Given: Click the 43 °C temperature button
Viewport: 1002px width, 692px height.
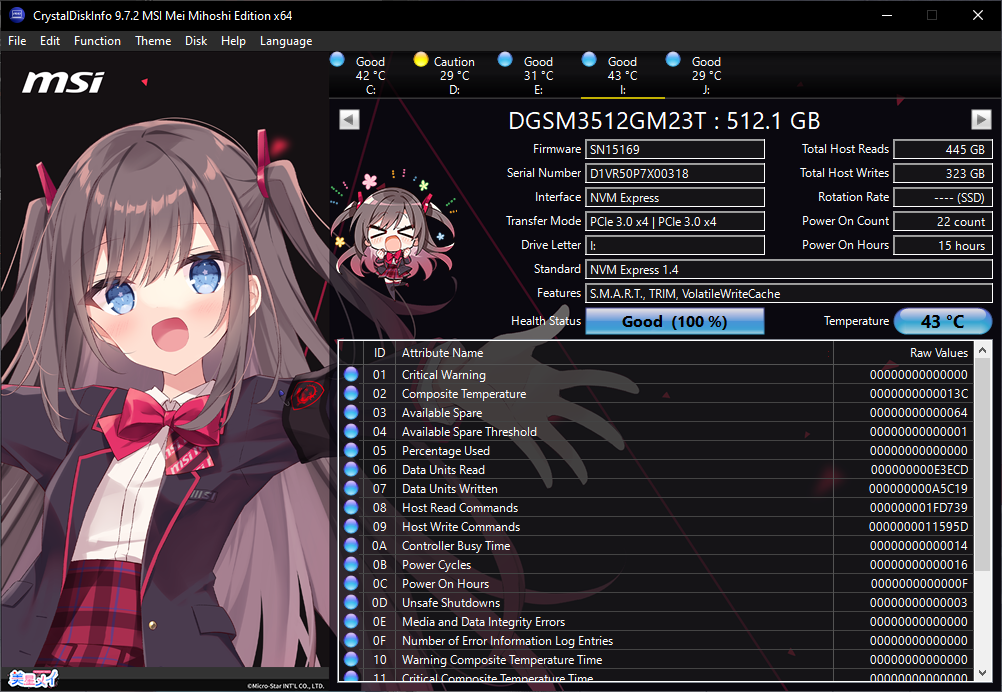Looking at the screenshot, I should 942,321.
